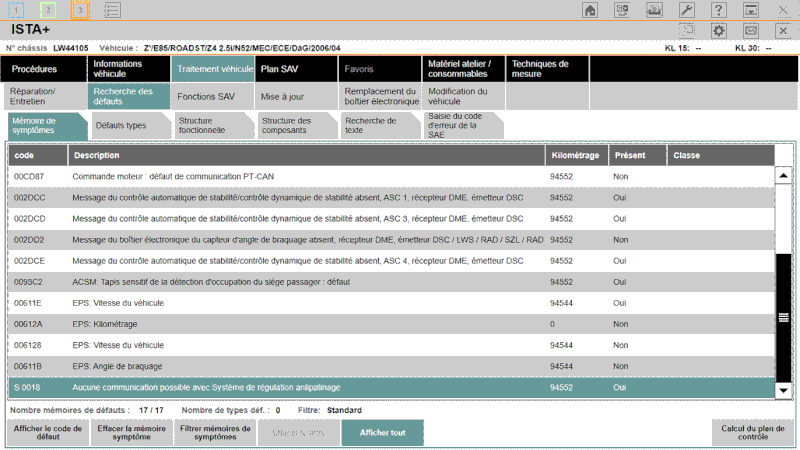The image size is (800, 450).
Task: Open Plan SAV menu
Action: [296, 69]
